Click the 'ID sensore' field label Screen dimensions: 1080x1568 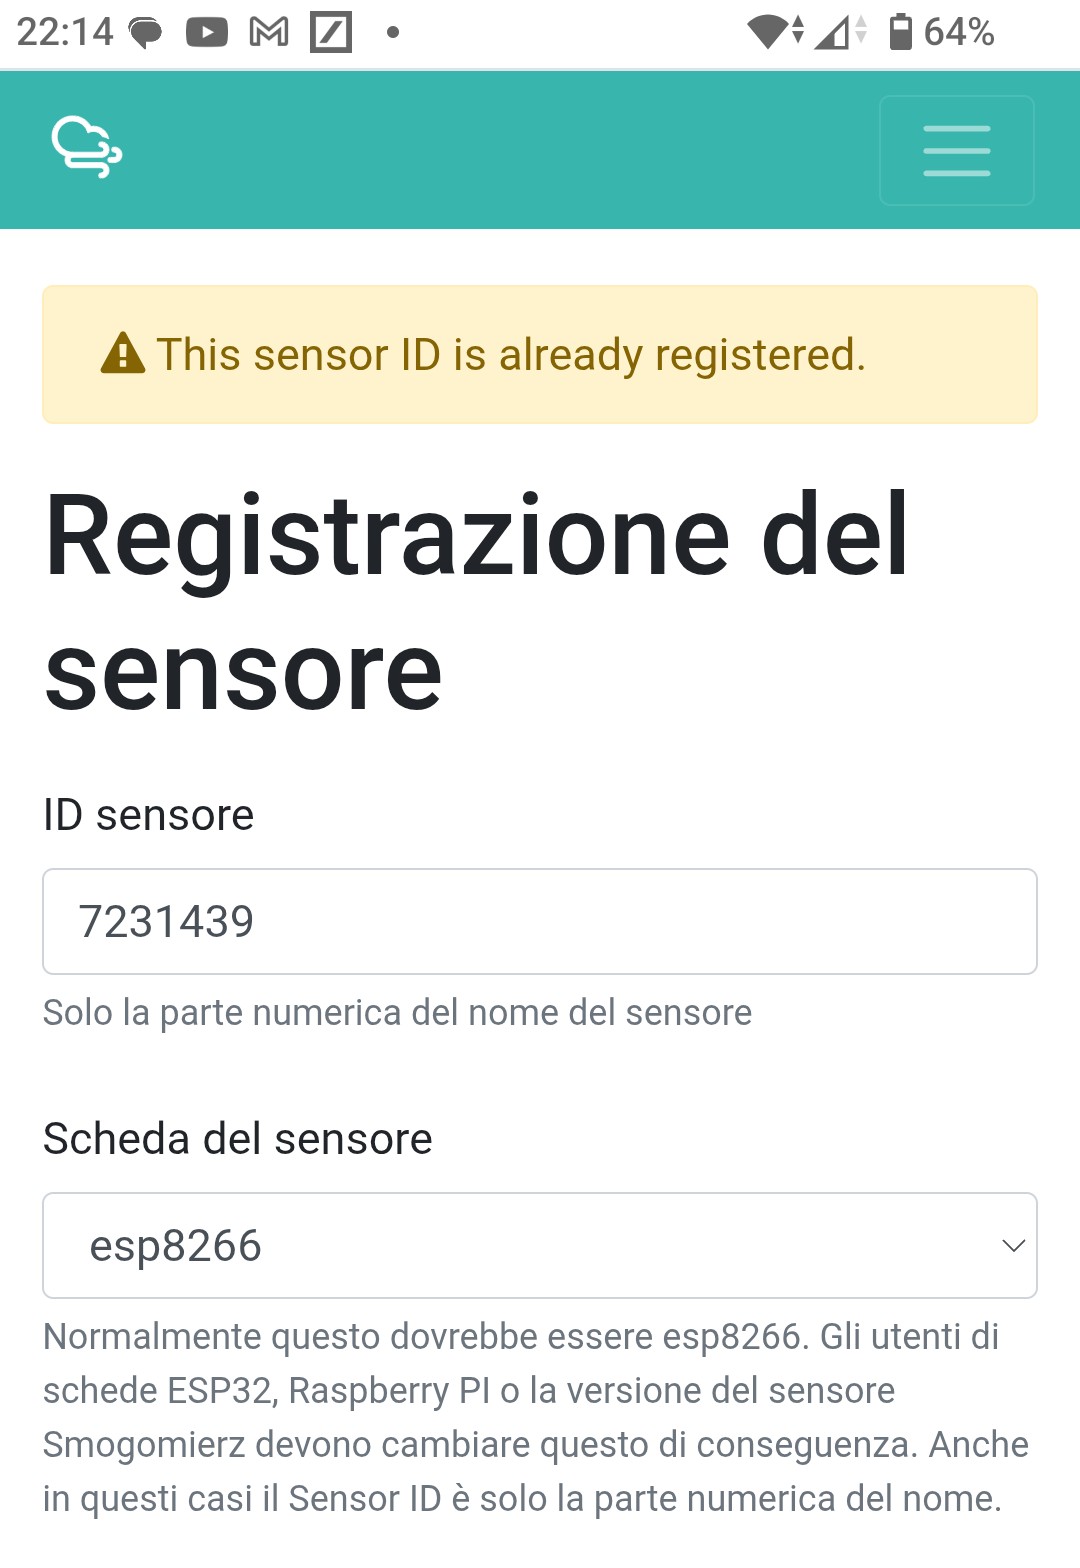(x=148, y=815)
